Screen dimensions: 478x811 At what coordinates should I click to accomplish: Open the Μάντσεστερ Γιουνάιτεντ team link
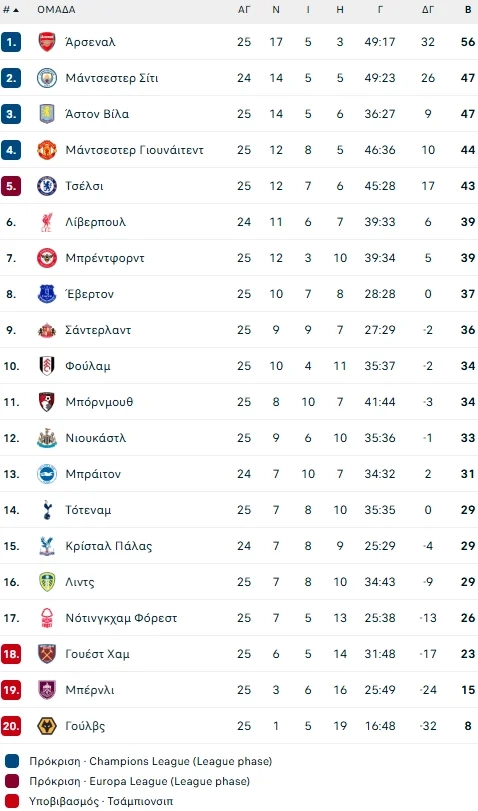coord(135,150)
